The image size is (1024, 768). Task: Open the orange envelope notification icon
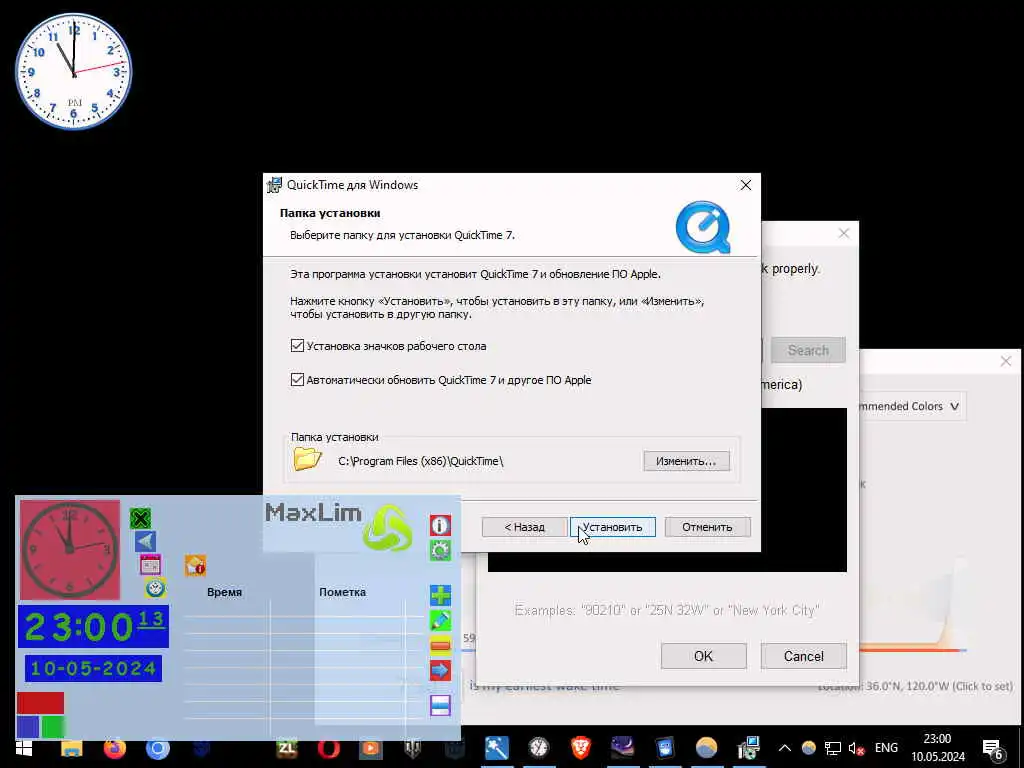(195, 566)
